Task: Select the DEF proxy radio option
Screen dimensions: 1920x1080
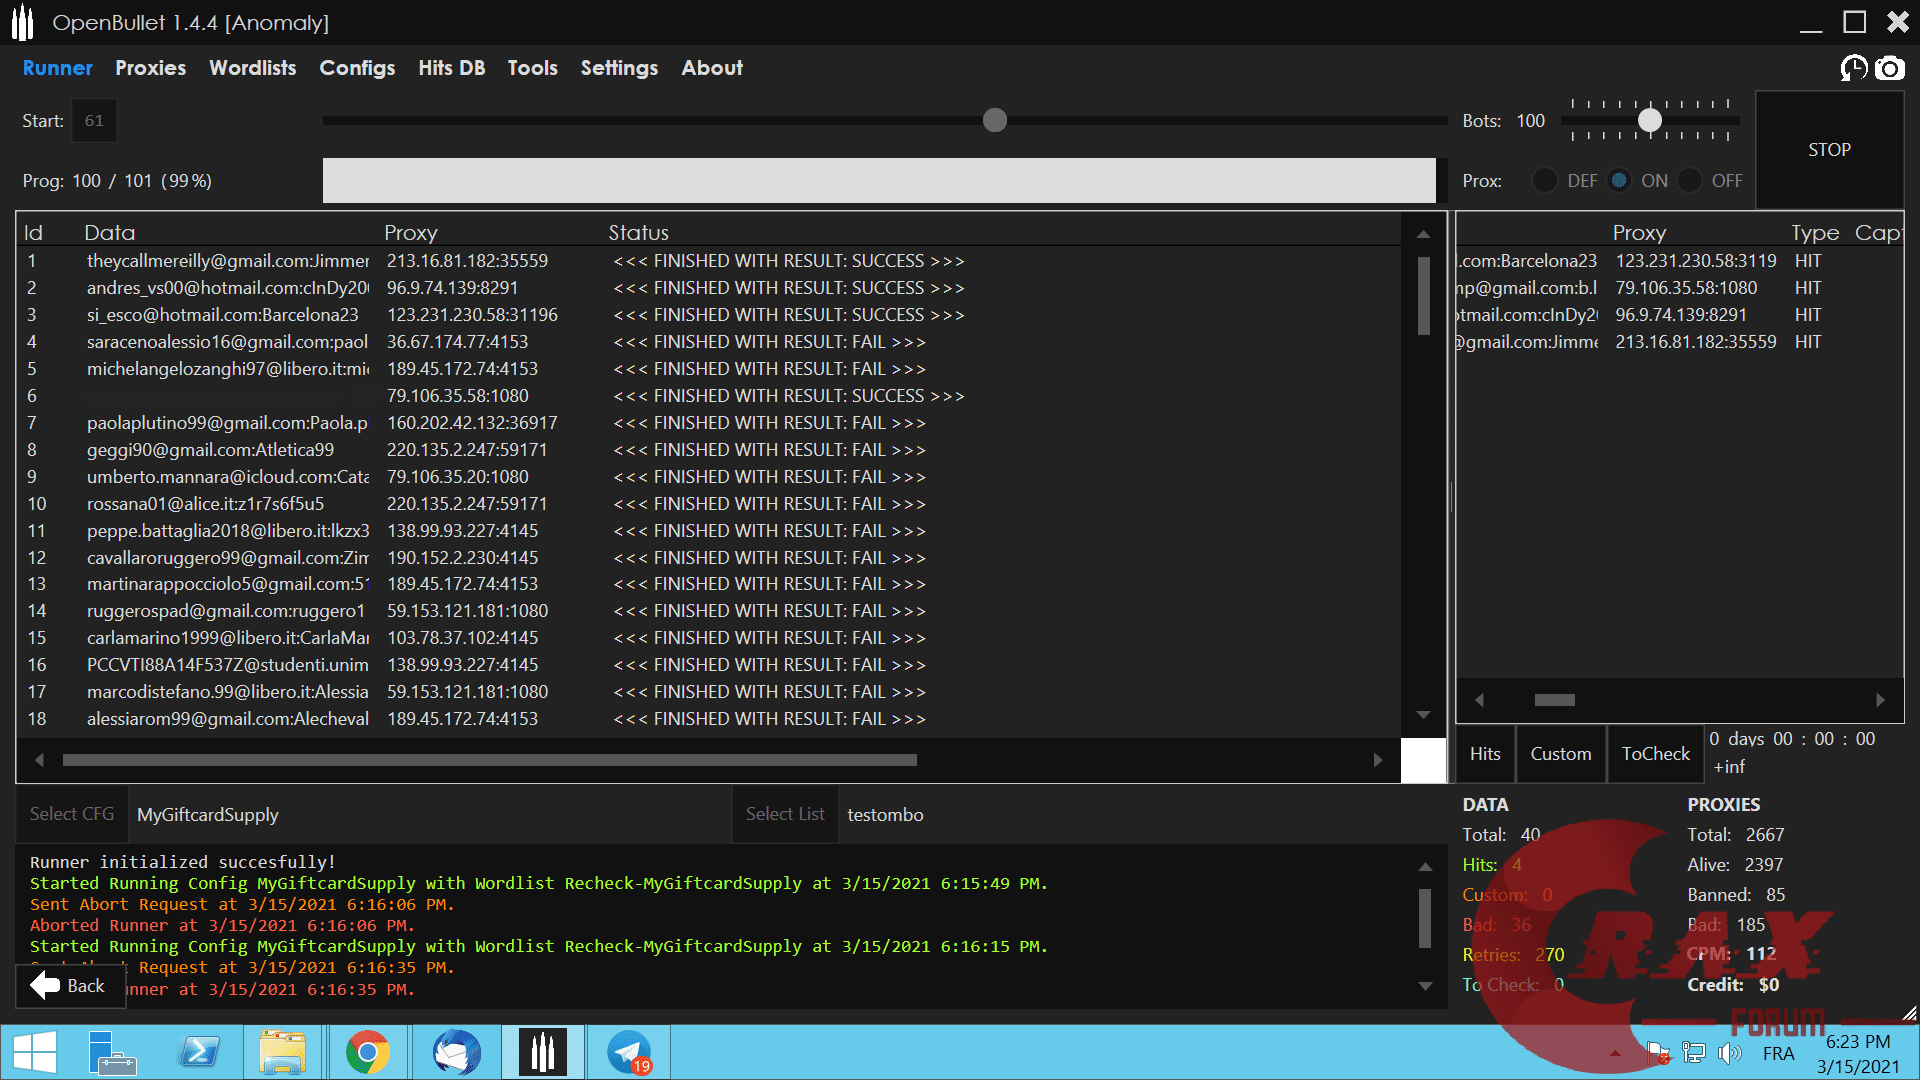Action: coord(1545,181)
